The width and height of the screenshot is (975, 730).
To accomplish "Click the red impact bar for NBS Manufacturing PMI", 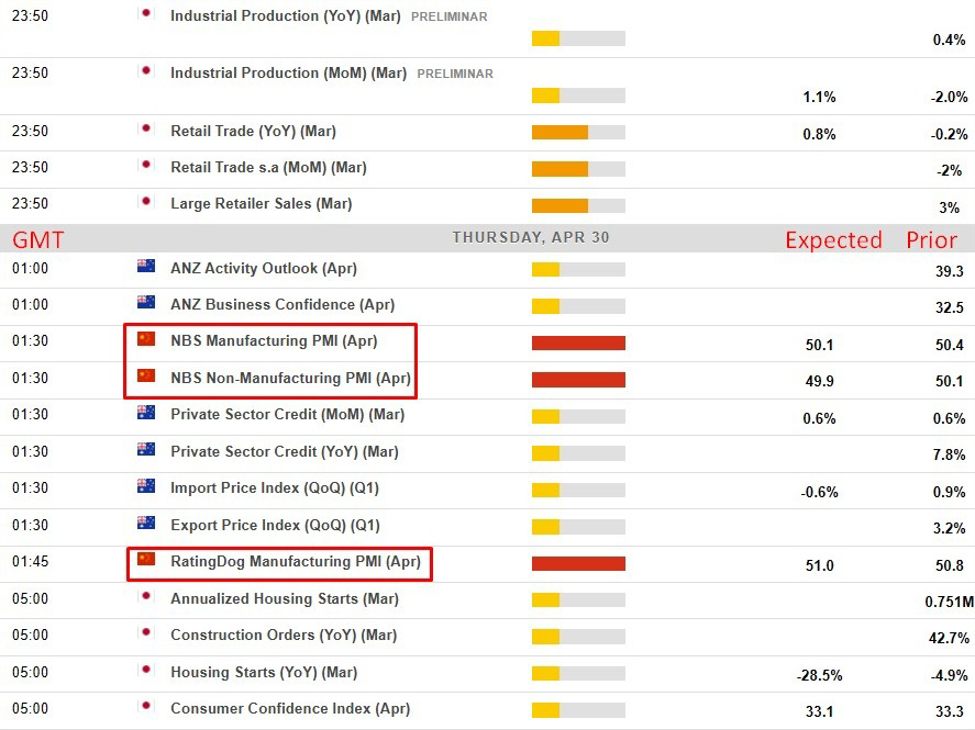I will point(578,343).
